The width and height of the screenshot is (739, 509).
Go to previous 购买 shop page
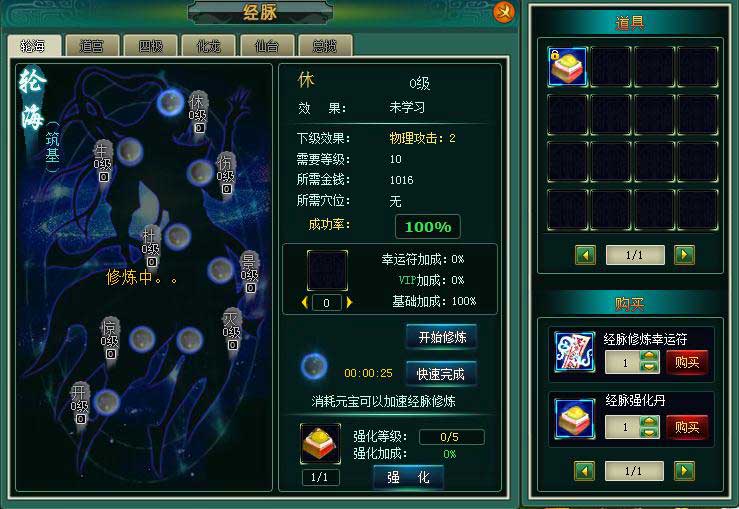click(585, 471)
